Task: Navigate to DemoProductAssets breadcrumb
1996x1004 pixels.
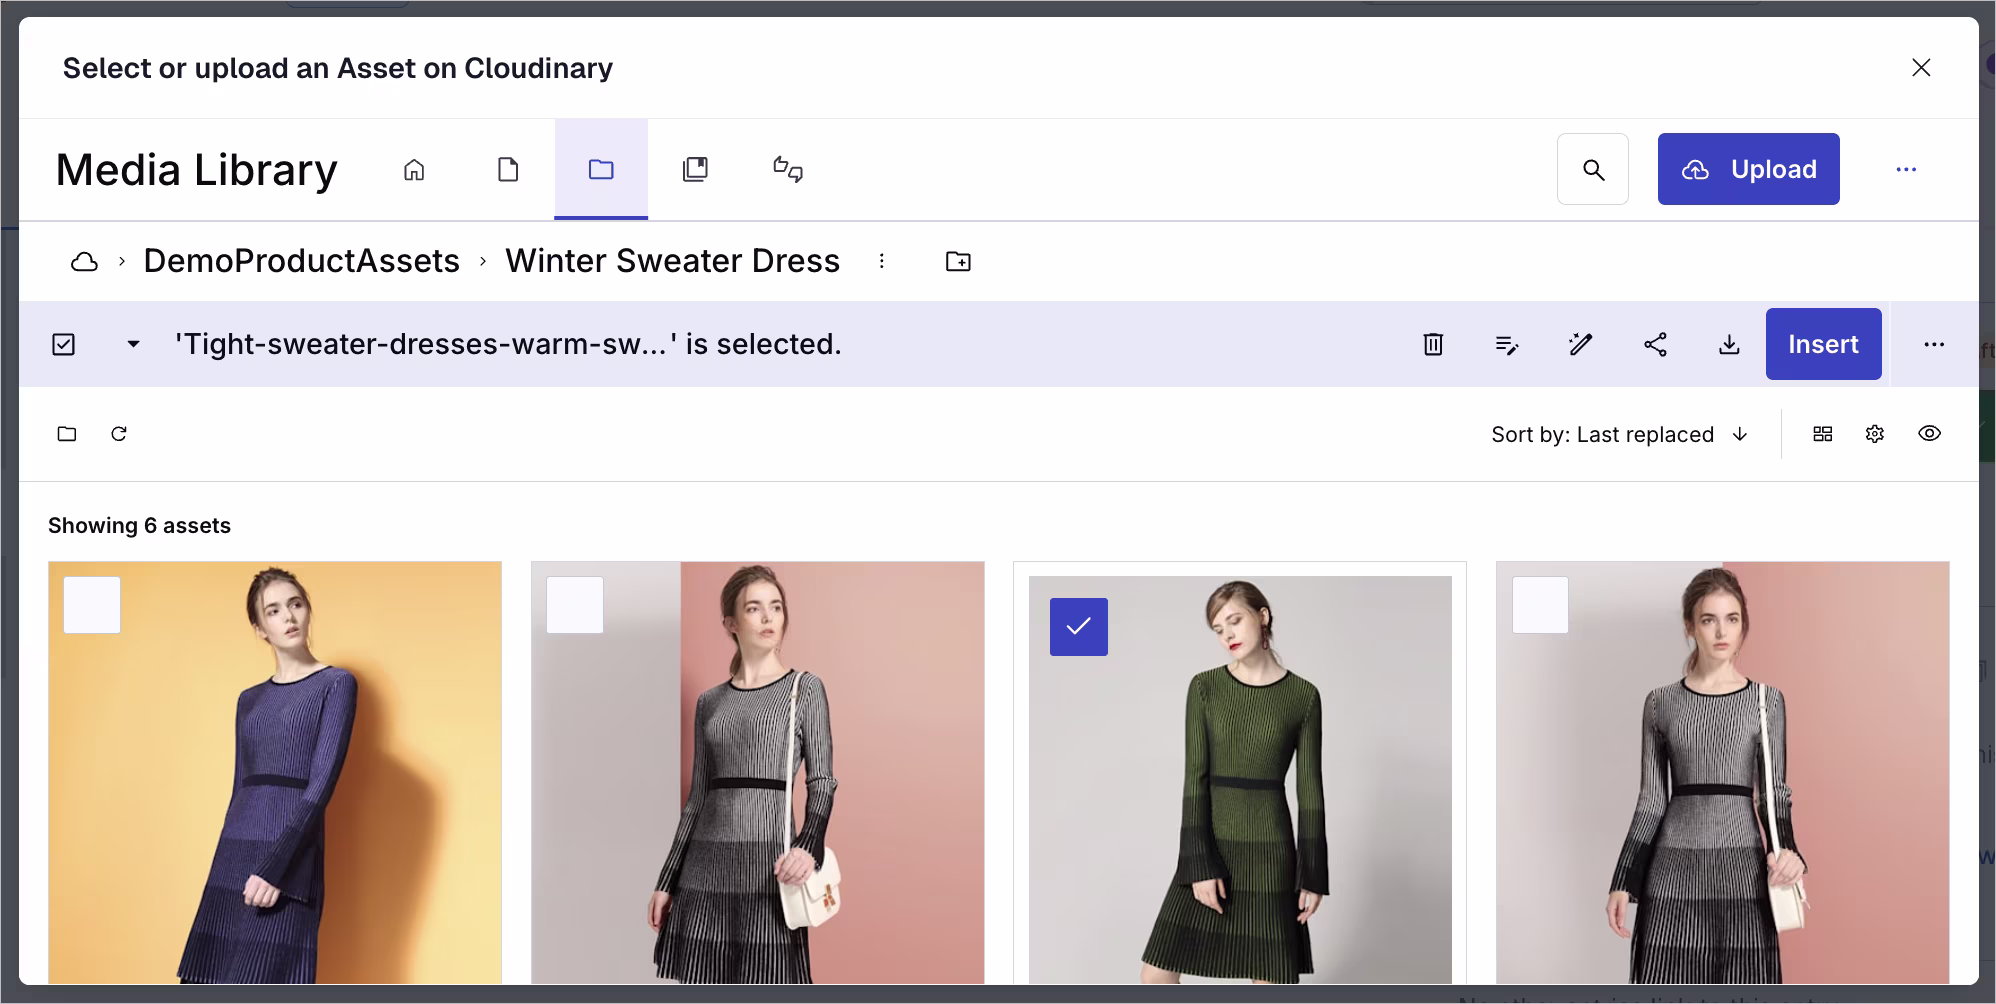Action: 301,261
